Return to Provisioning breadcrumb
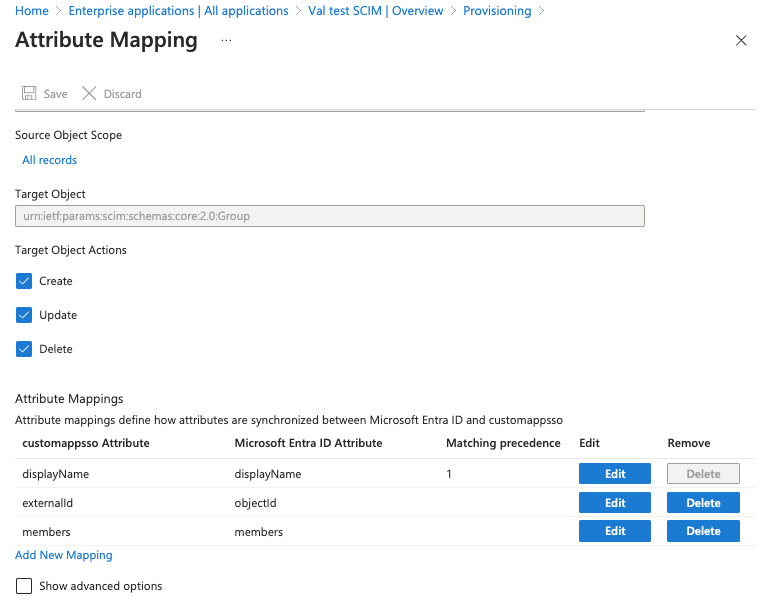 coord(497,11)
